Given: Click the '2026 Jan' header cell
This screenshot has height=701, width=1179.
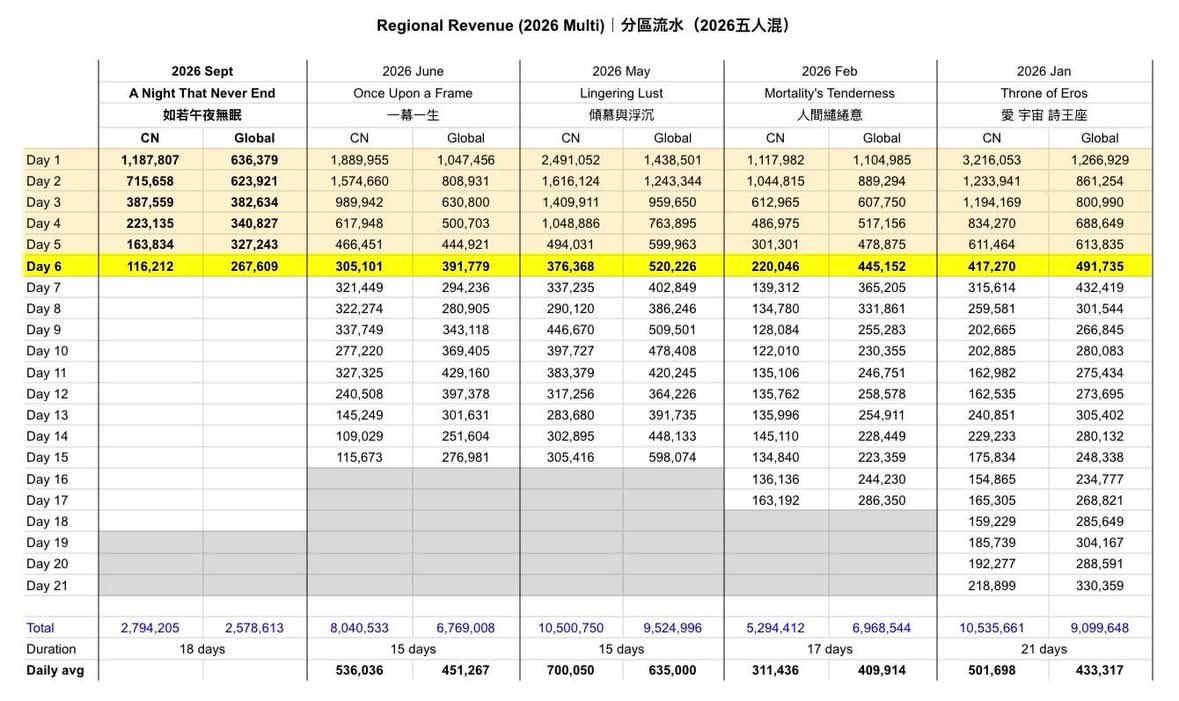Looking at the screenshot, I should 1044,71.
